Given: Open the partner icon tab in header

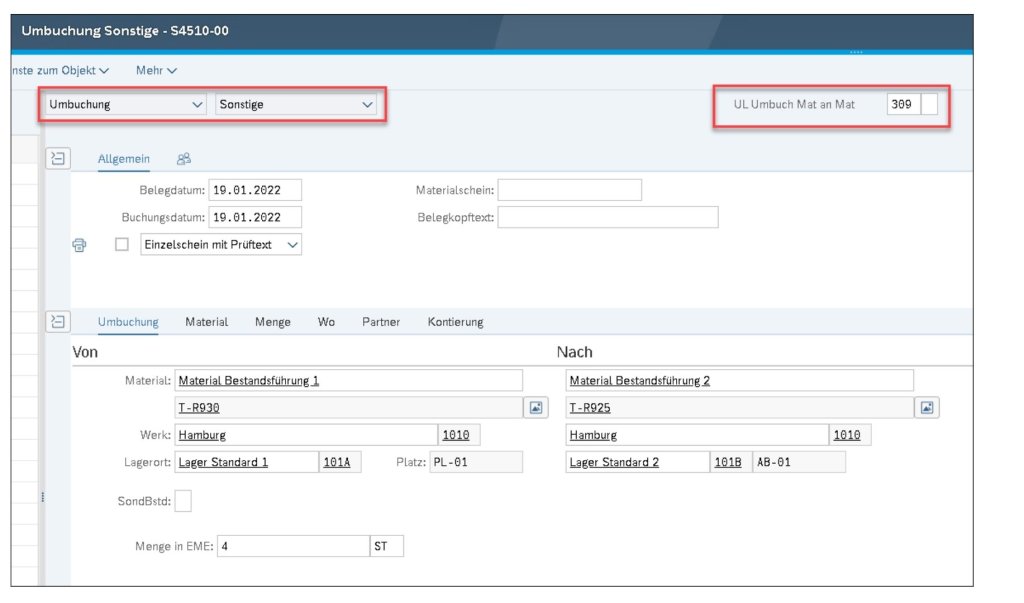Looking at the screenshot, I should coord(184,159).
